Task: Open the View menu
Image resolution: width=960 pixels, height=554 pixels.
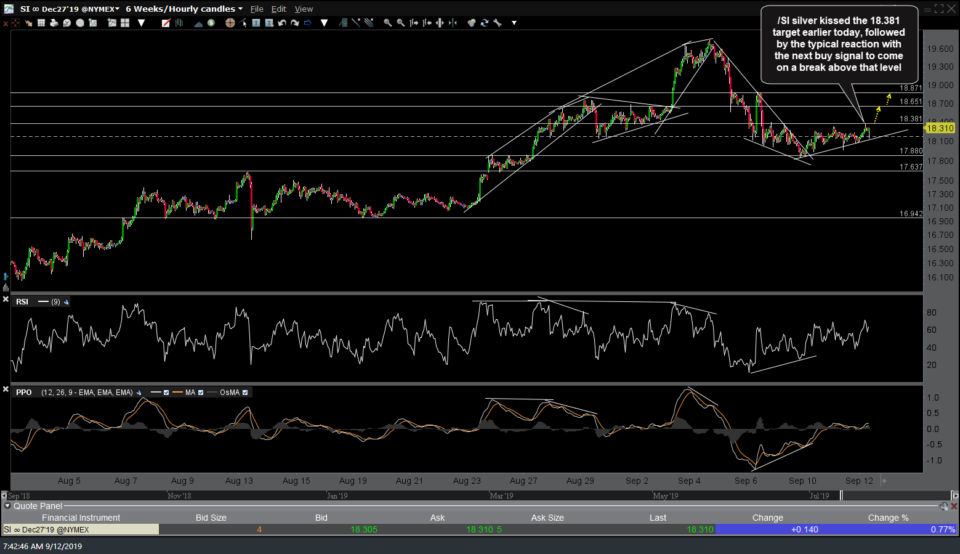Action: tap(303, 9)
